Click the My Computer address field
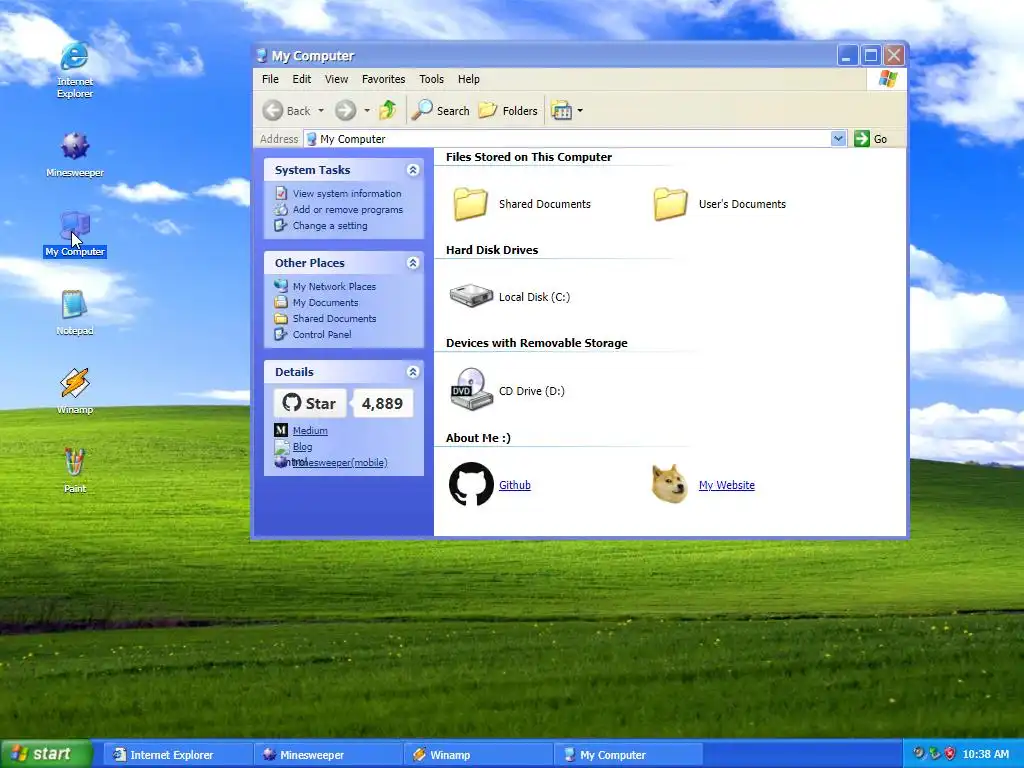This screenshot has height=768, width=1024. pos(568,138)
